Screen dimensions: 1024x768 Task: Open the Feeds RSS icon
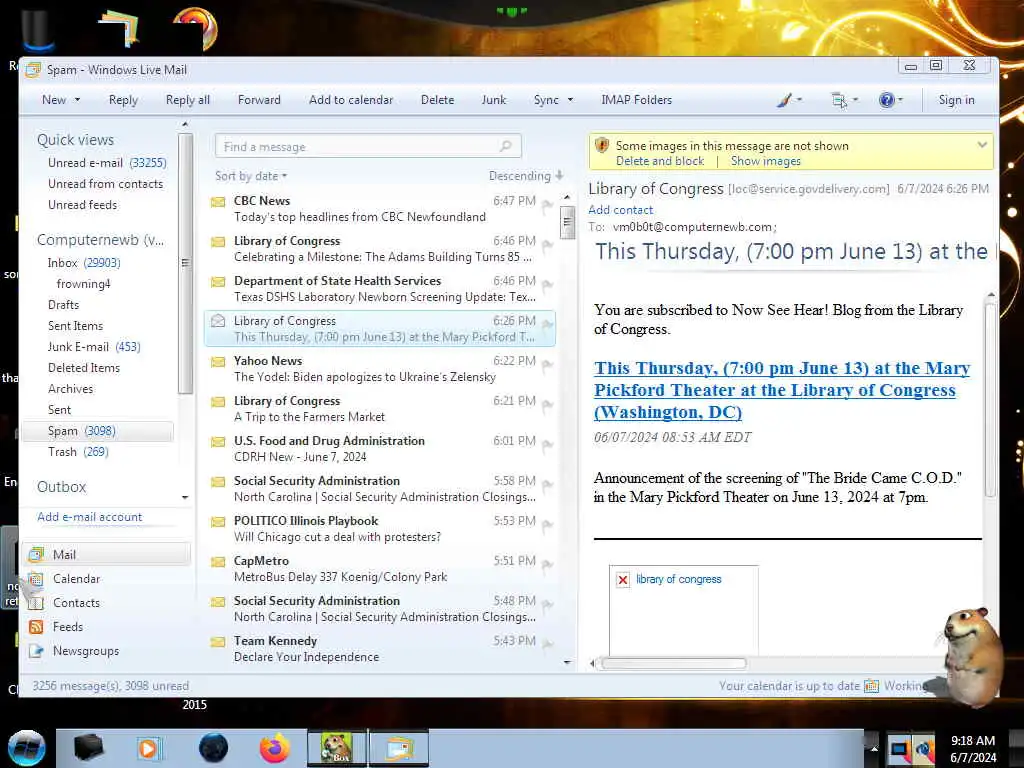(37, 627)
